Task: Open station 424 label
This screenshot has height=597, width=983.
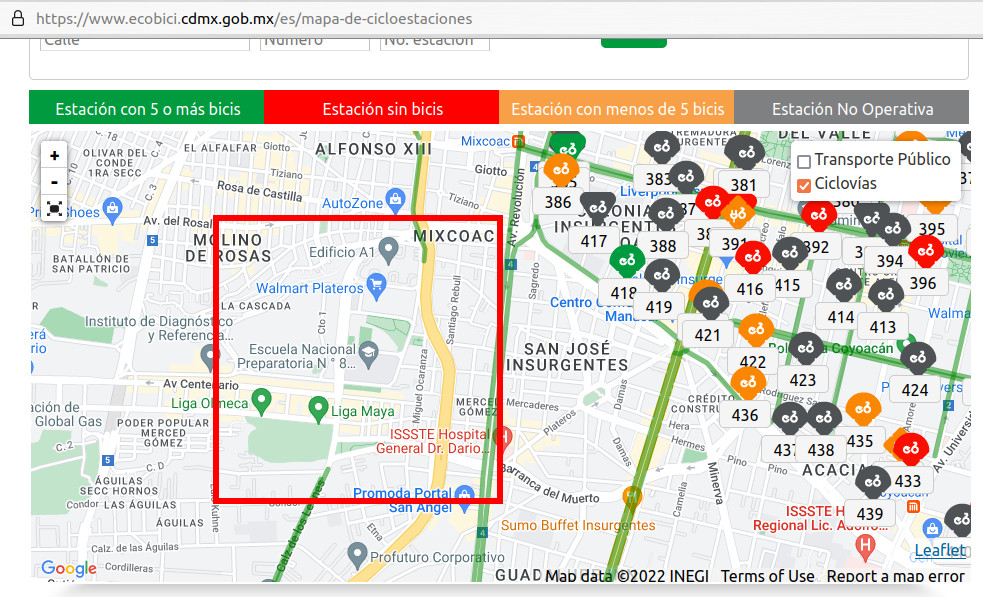Action: (x=915, y=390)
